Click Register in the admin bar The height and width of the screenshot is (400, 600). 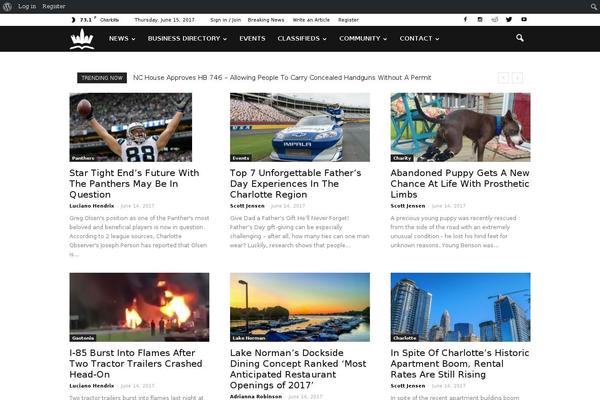[54, 7]
